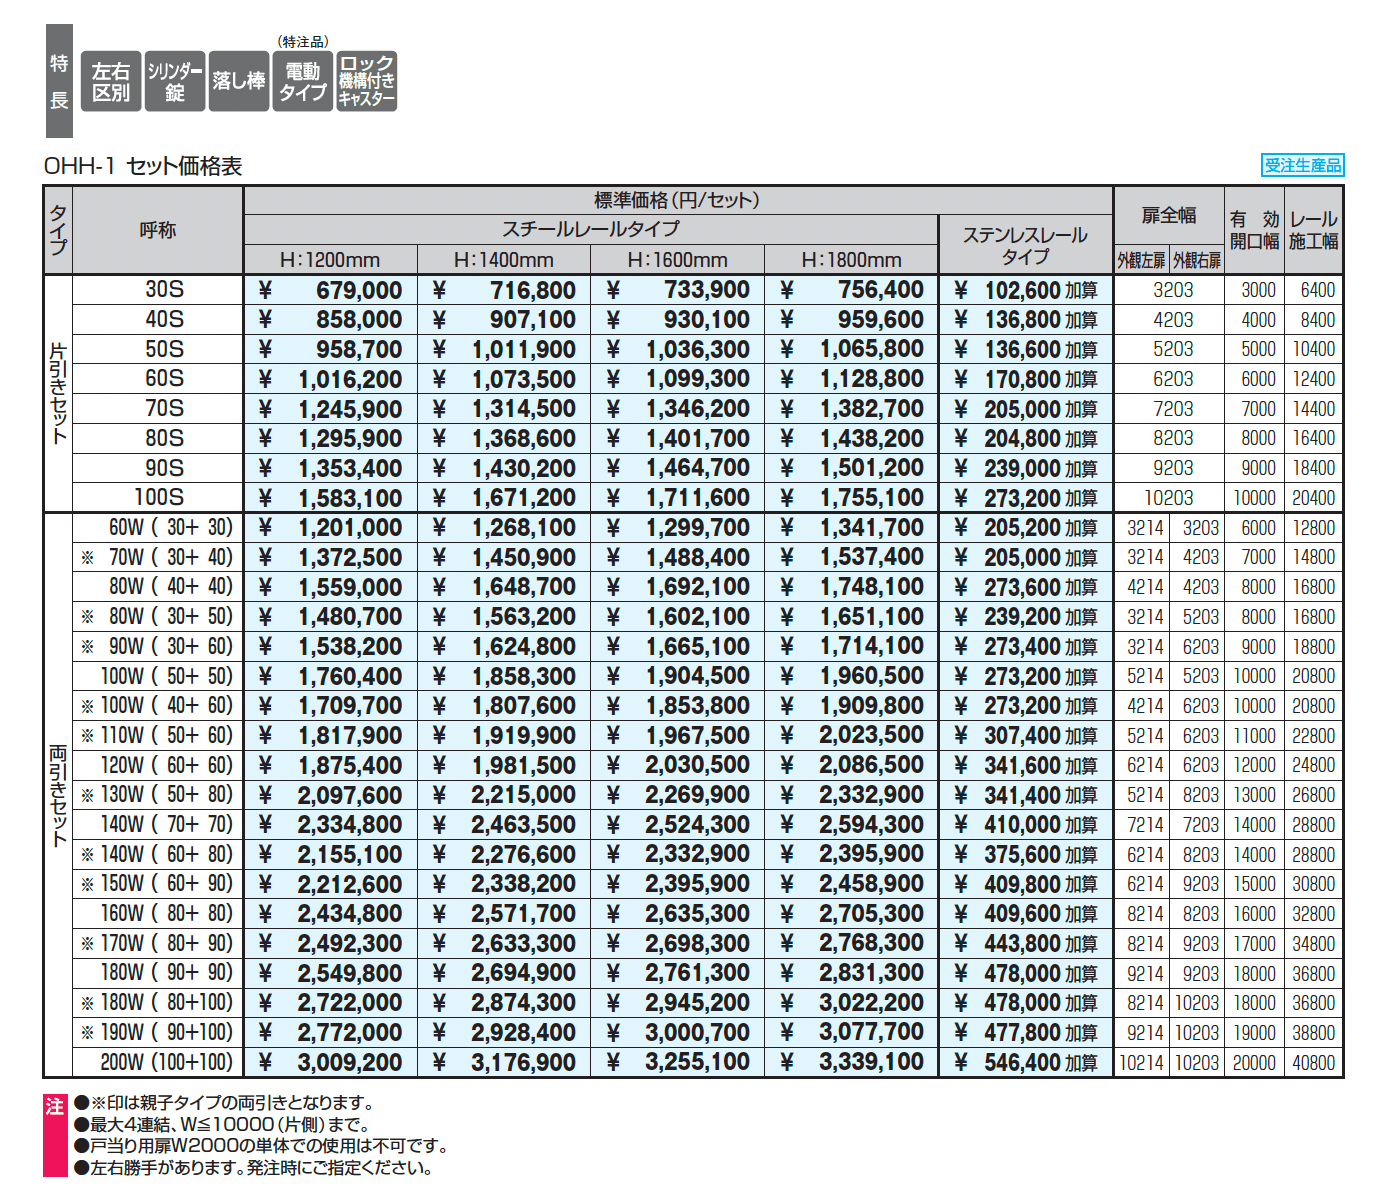Select the ロック機構付きキャスター icon
This screenshot has width=1388, height=1198.
point(367,81)
